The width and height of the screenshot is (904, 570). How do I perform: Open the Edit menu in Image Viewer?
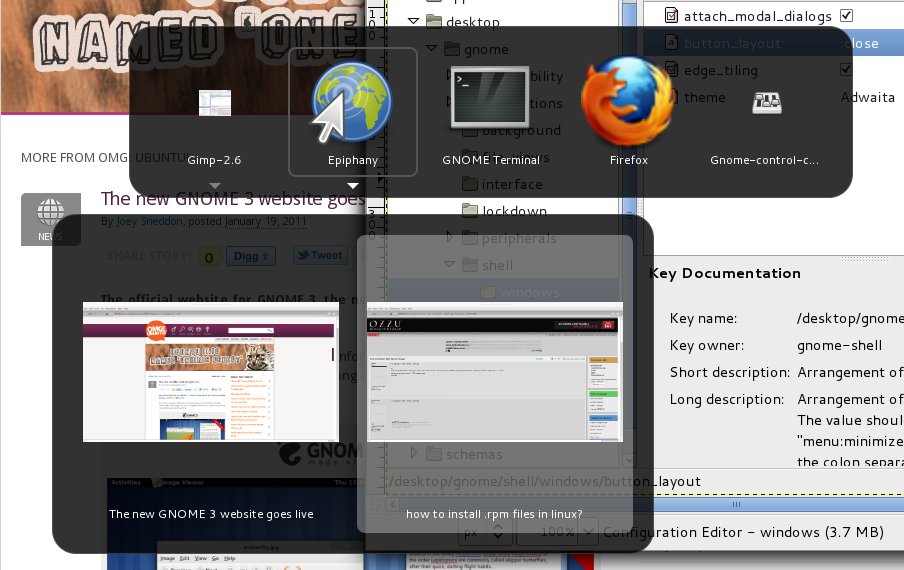point(184,558)
